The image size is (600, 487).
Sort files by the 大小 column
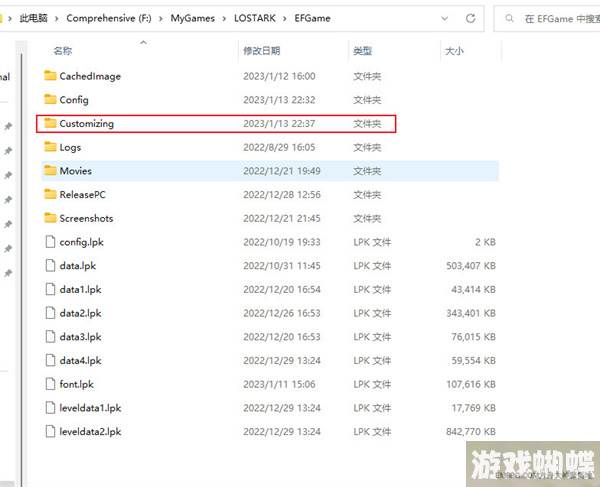(454, 51)
